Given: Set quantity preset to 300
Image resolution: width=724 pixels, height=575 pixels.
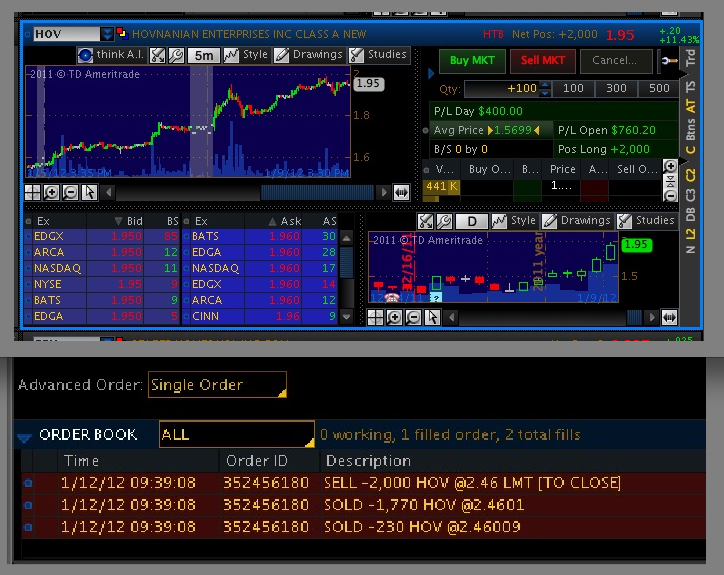Looking at the screenshot, I should [x=616, y=89].
